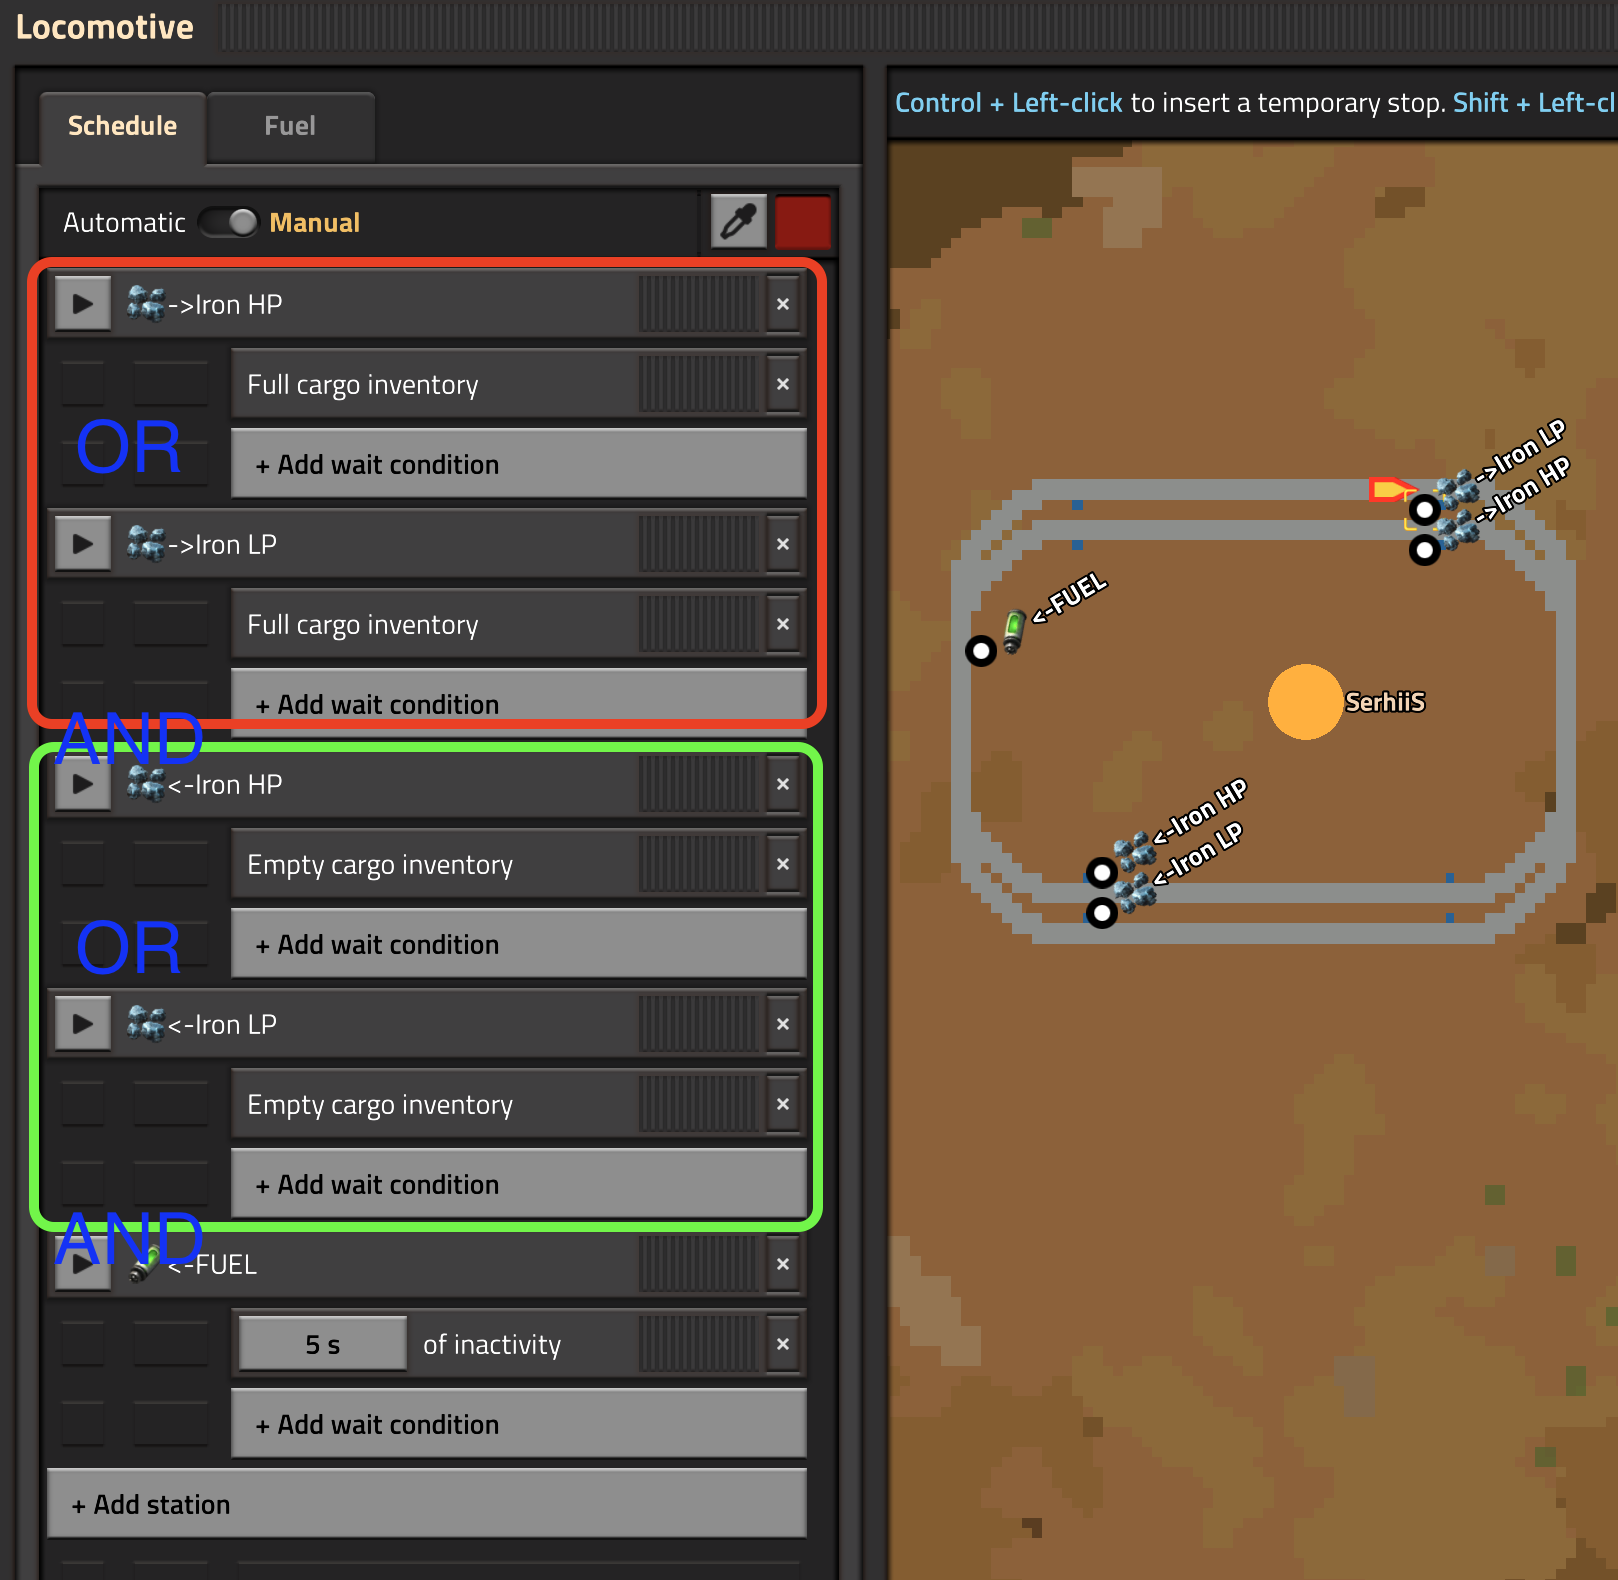Remove the <-FUEL station entry

(x=783, y=1264)
